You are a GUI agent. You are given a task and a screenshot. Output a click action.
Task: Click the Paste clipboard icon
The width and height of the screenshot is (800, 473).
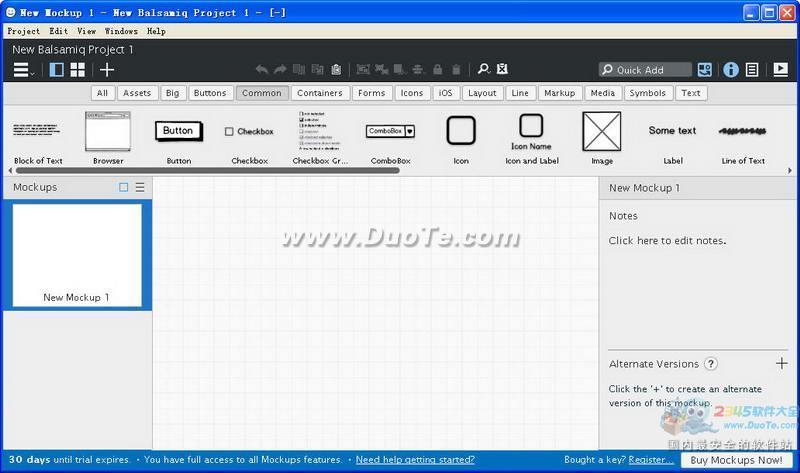pyautogui.click(x=336, y=69)
